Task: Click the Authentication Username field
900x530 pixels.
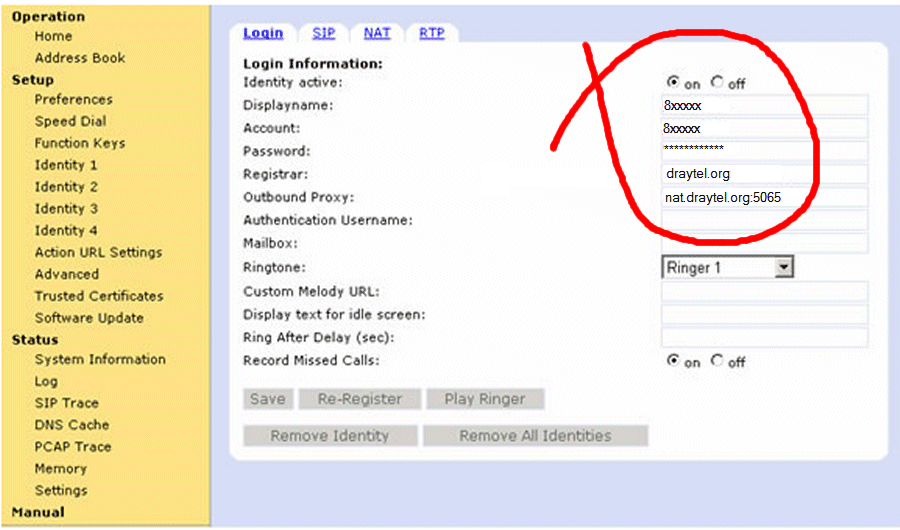Action: pyautogui.click(x=765, y=220)
